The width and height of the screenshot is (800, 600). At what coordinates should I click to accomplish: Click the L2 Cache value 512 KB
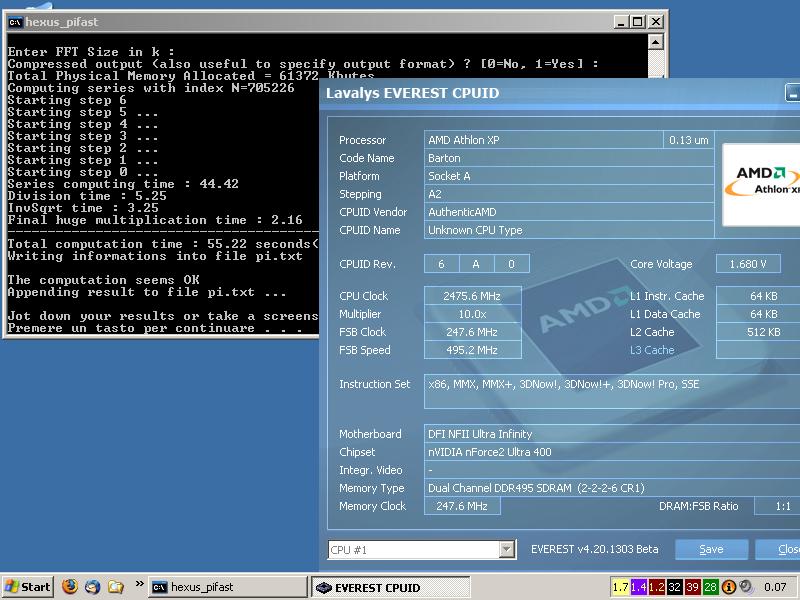[758, 332]
